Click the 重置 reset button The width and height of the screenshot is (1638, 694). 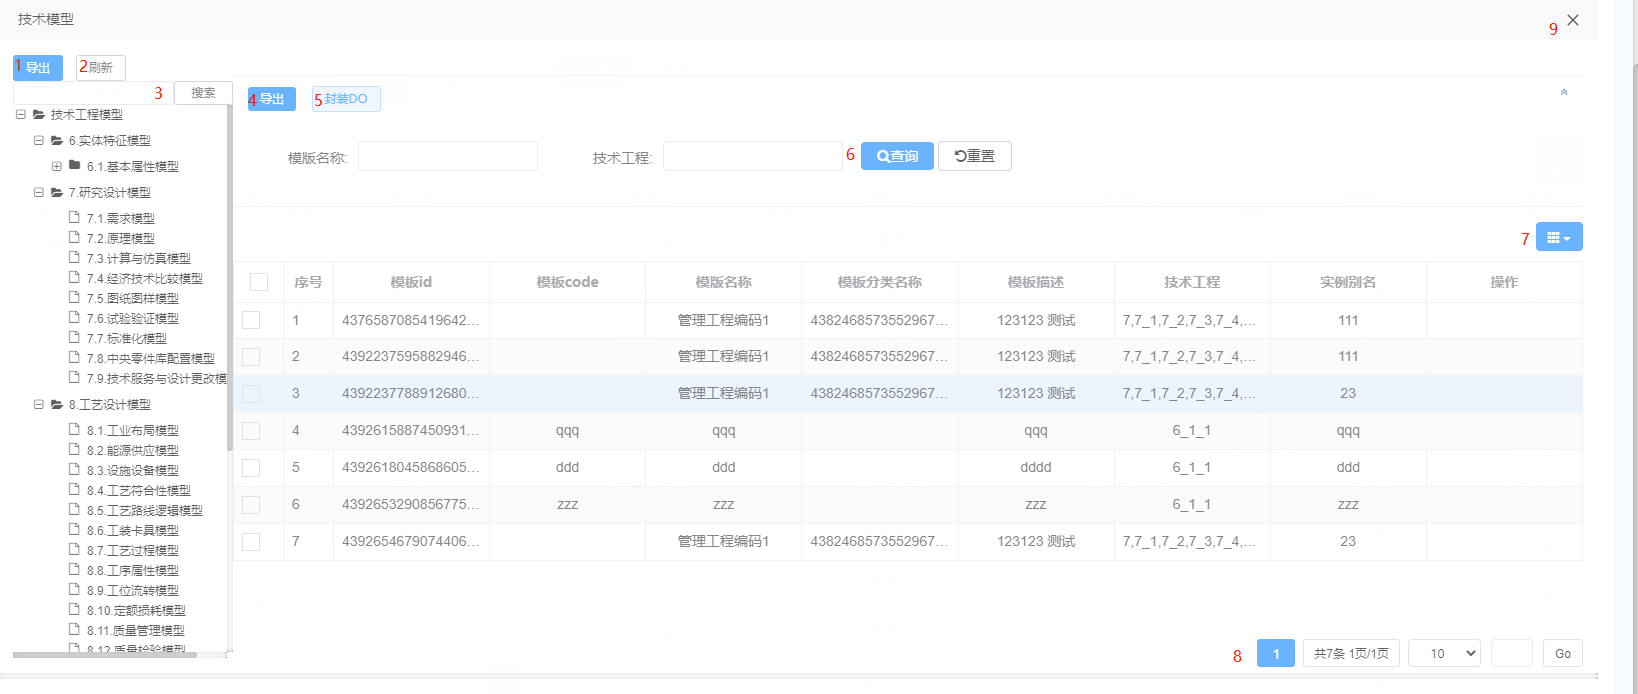tap(974, 156)
